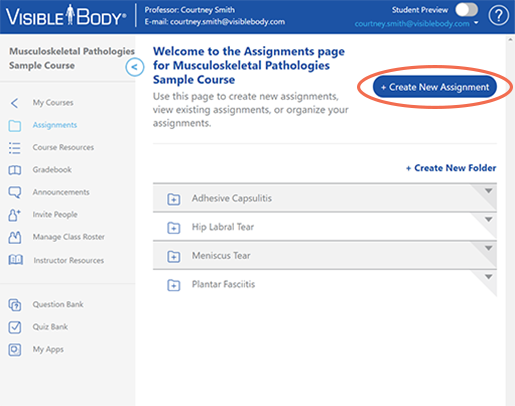The height and width of the screenshot is (406, 515).
Task: Select Instructor Resources in the sidebar
Action: 68,260
